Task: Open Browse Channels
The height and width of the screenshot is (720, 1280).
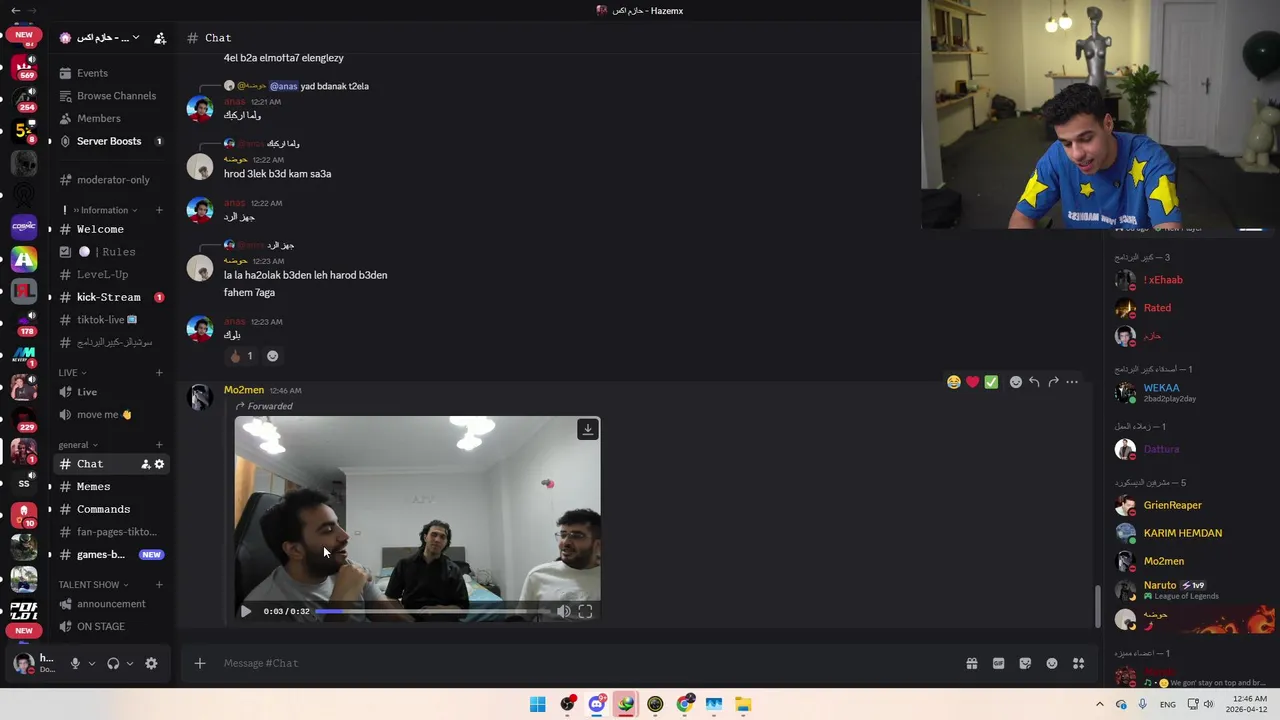Action: (111, 96)
